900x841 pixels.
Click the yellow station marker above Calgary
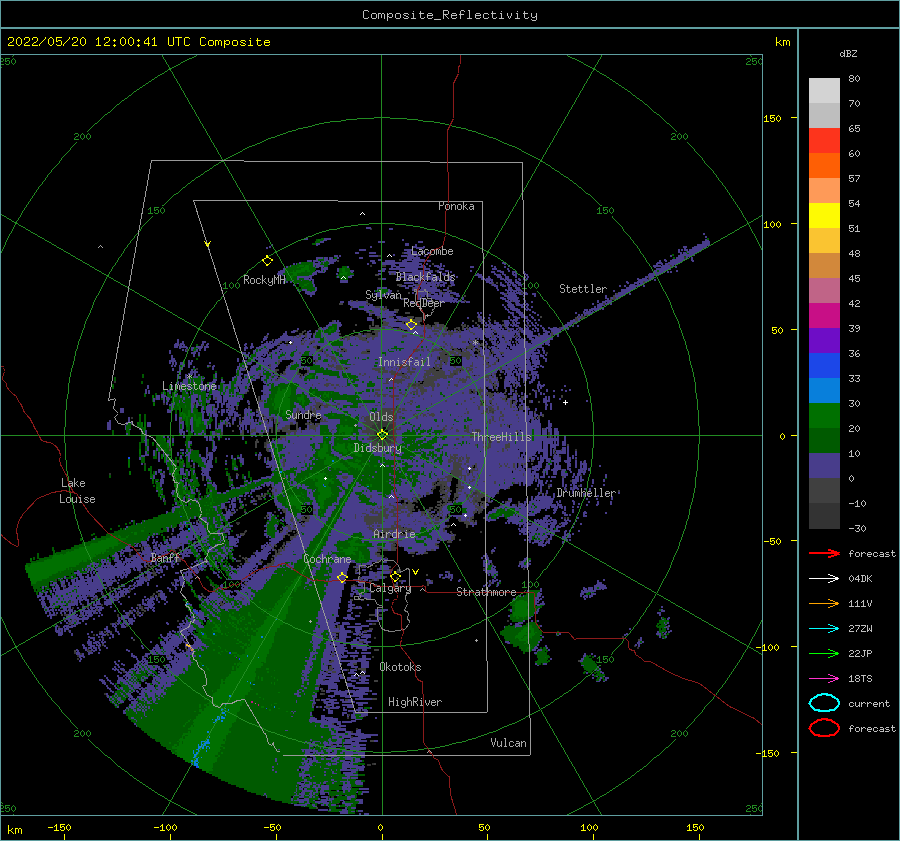click(395, 576)
